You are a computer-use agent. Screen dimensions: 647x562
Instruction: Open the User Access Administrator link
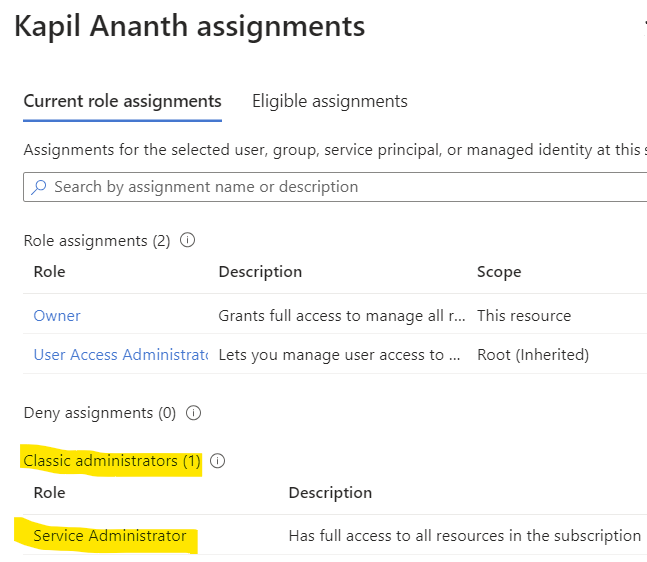coord(120,355)
